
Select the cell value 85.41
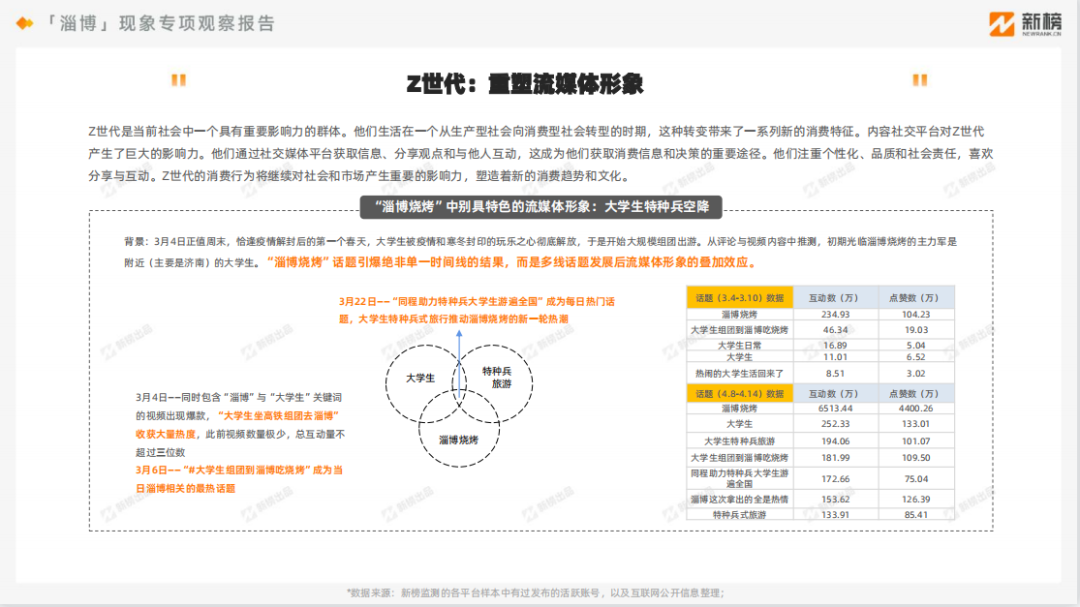[x=916, y=515]
